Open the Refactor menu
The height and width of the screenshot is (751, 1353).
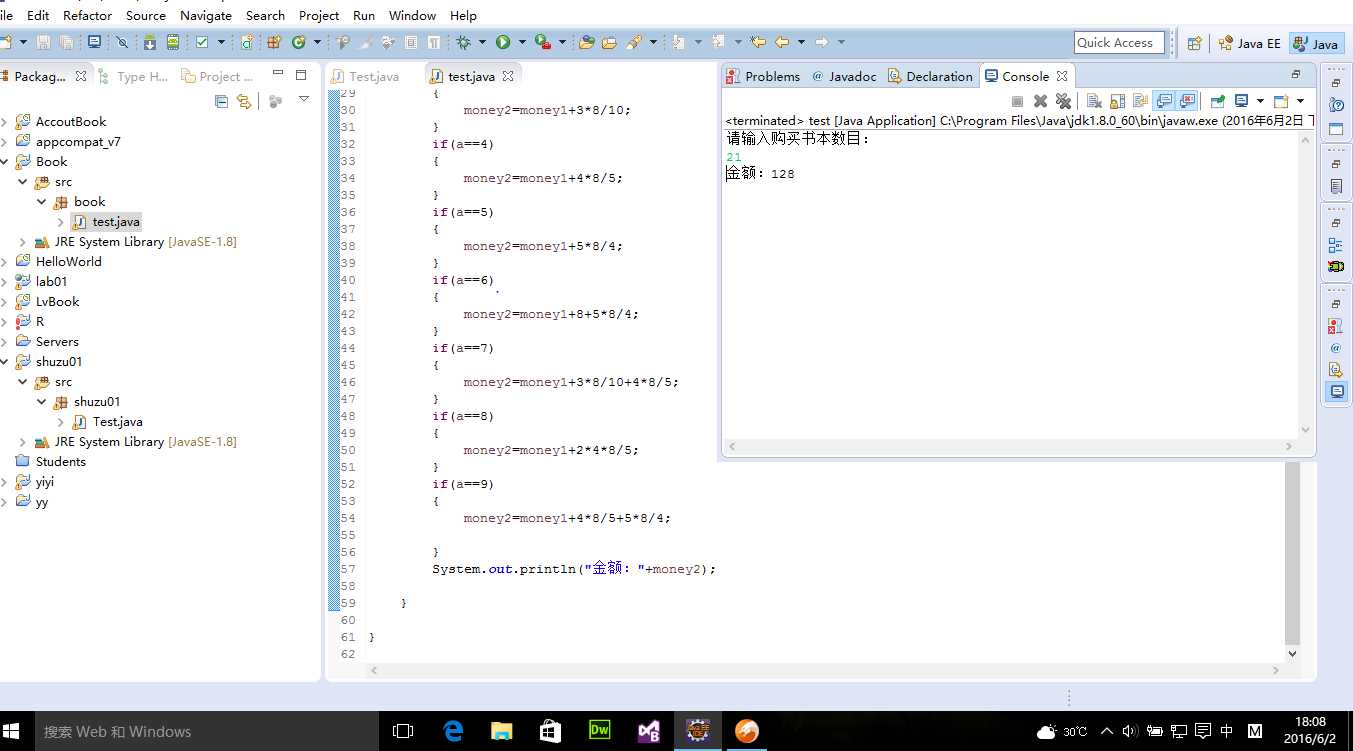pyautogui.click(x=87, y=15)
